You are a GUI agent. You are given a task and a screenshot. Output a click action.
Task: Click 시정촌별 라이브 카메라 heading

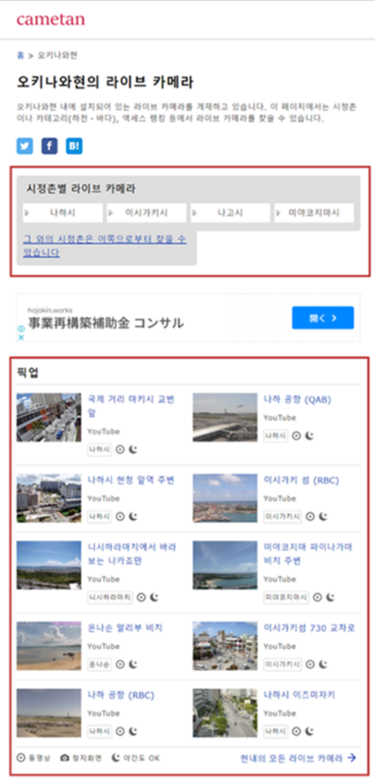click(x=81, y=189)
